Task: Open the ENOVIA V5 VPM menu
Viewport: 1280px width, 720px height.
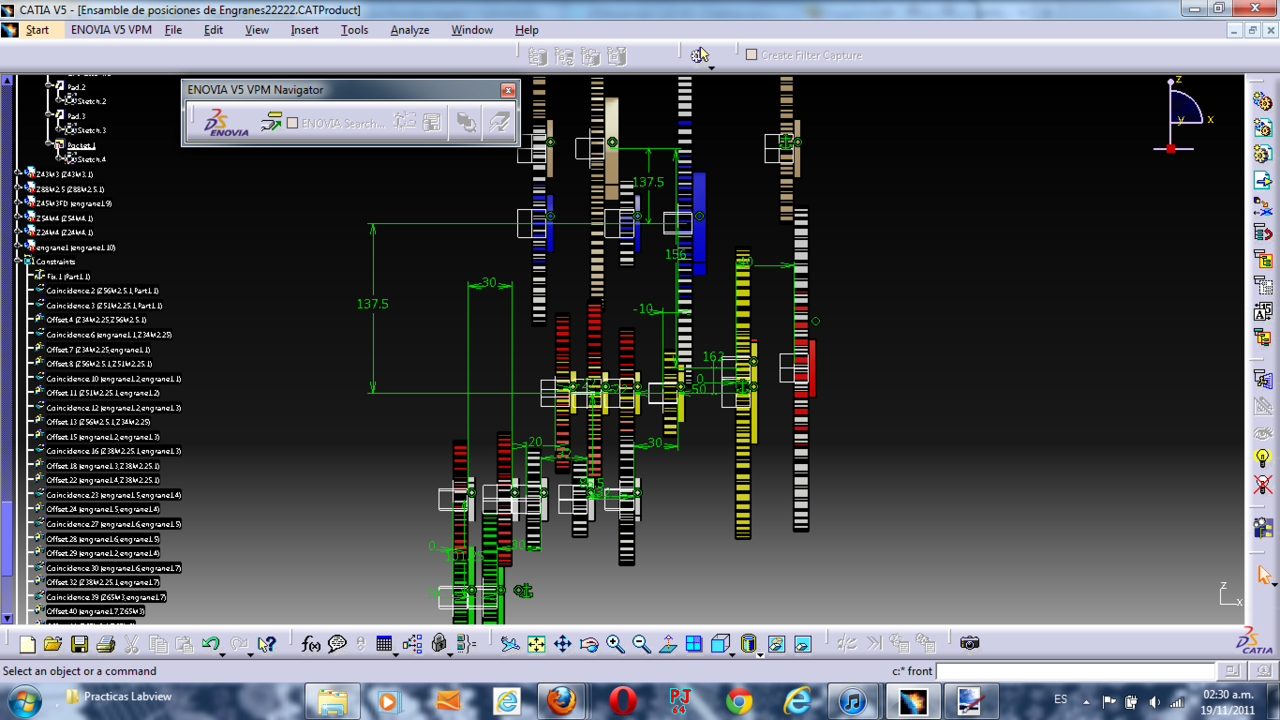Action: [x=111, y=30]
